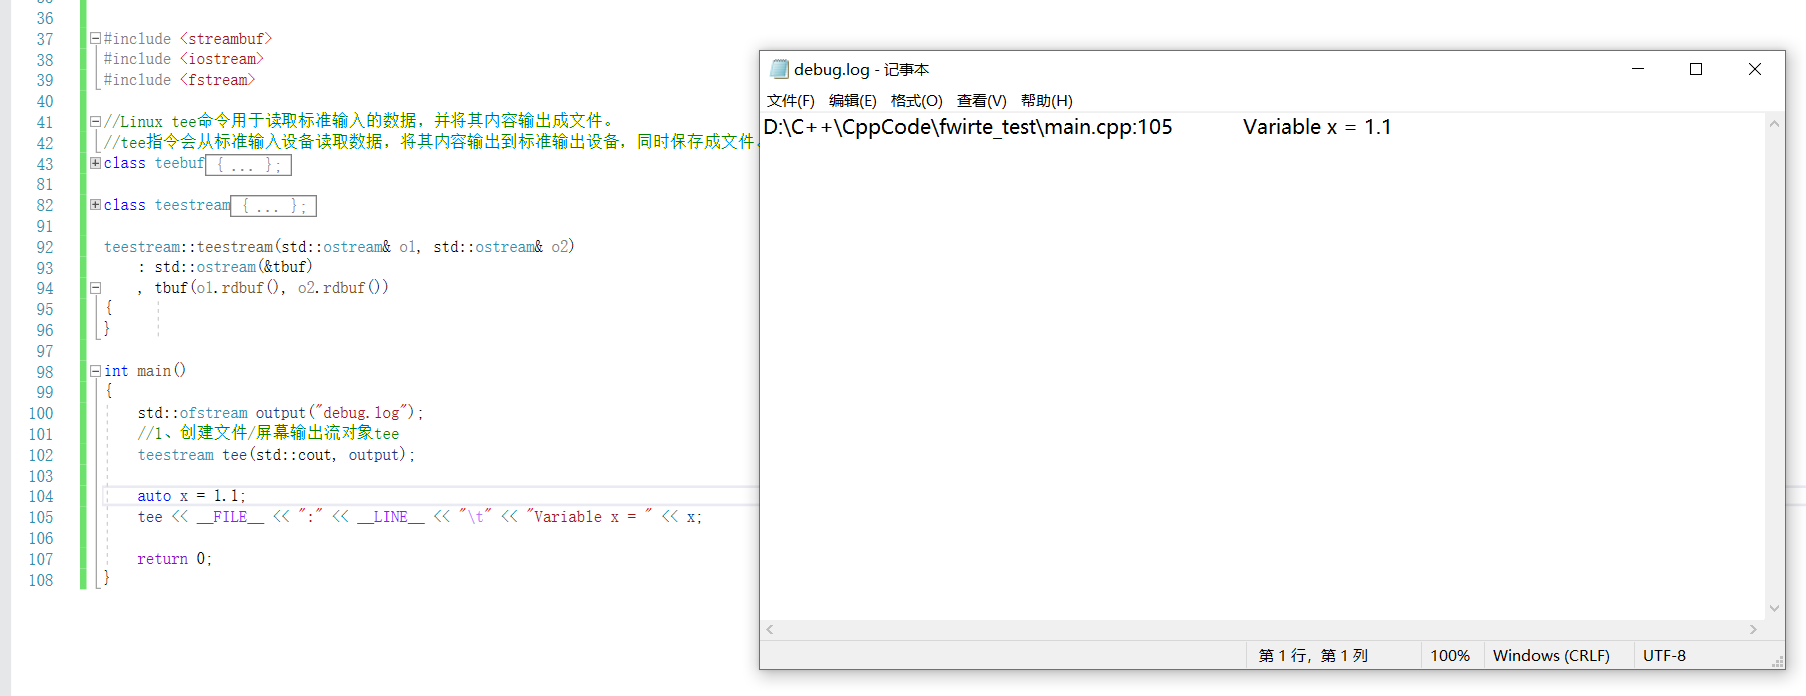Maximize the debug.log Notepad window
The height and width of the screenshot is (696, 1806).
click(x=1696, y=69)
